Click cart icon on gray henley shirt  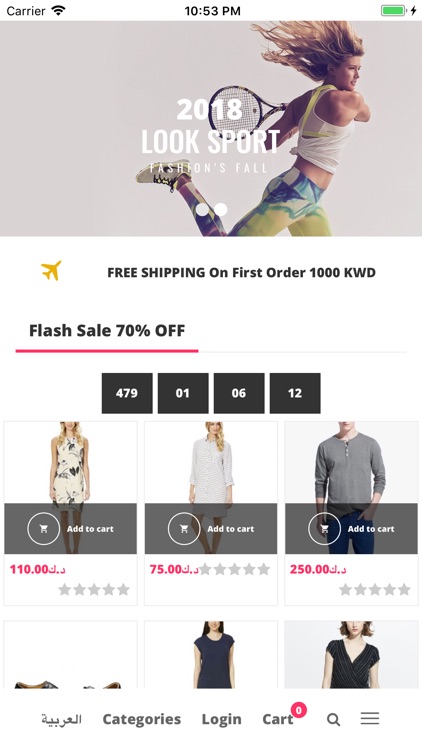tap(324, 529)
